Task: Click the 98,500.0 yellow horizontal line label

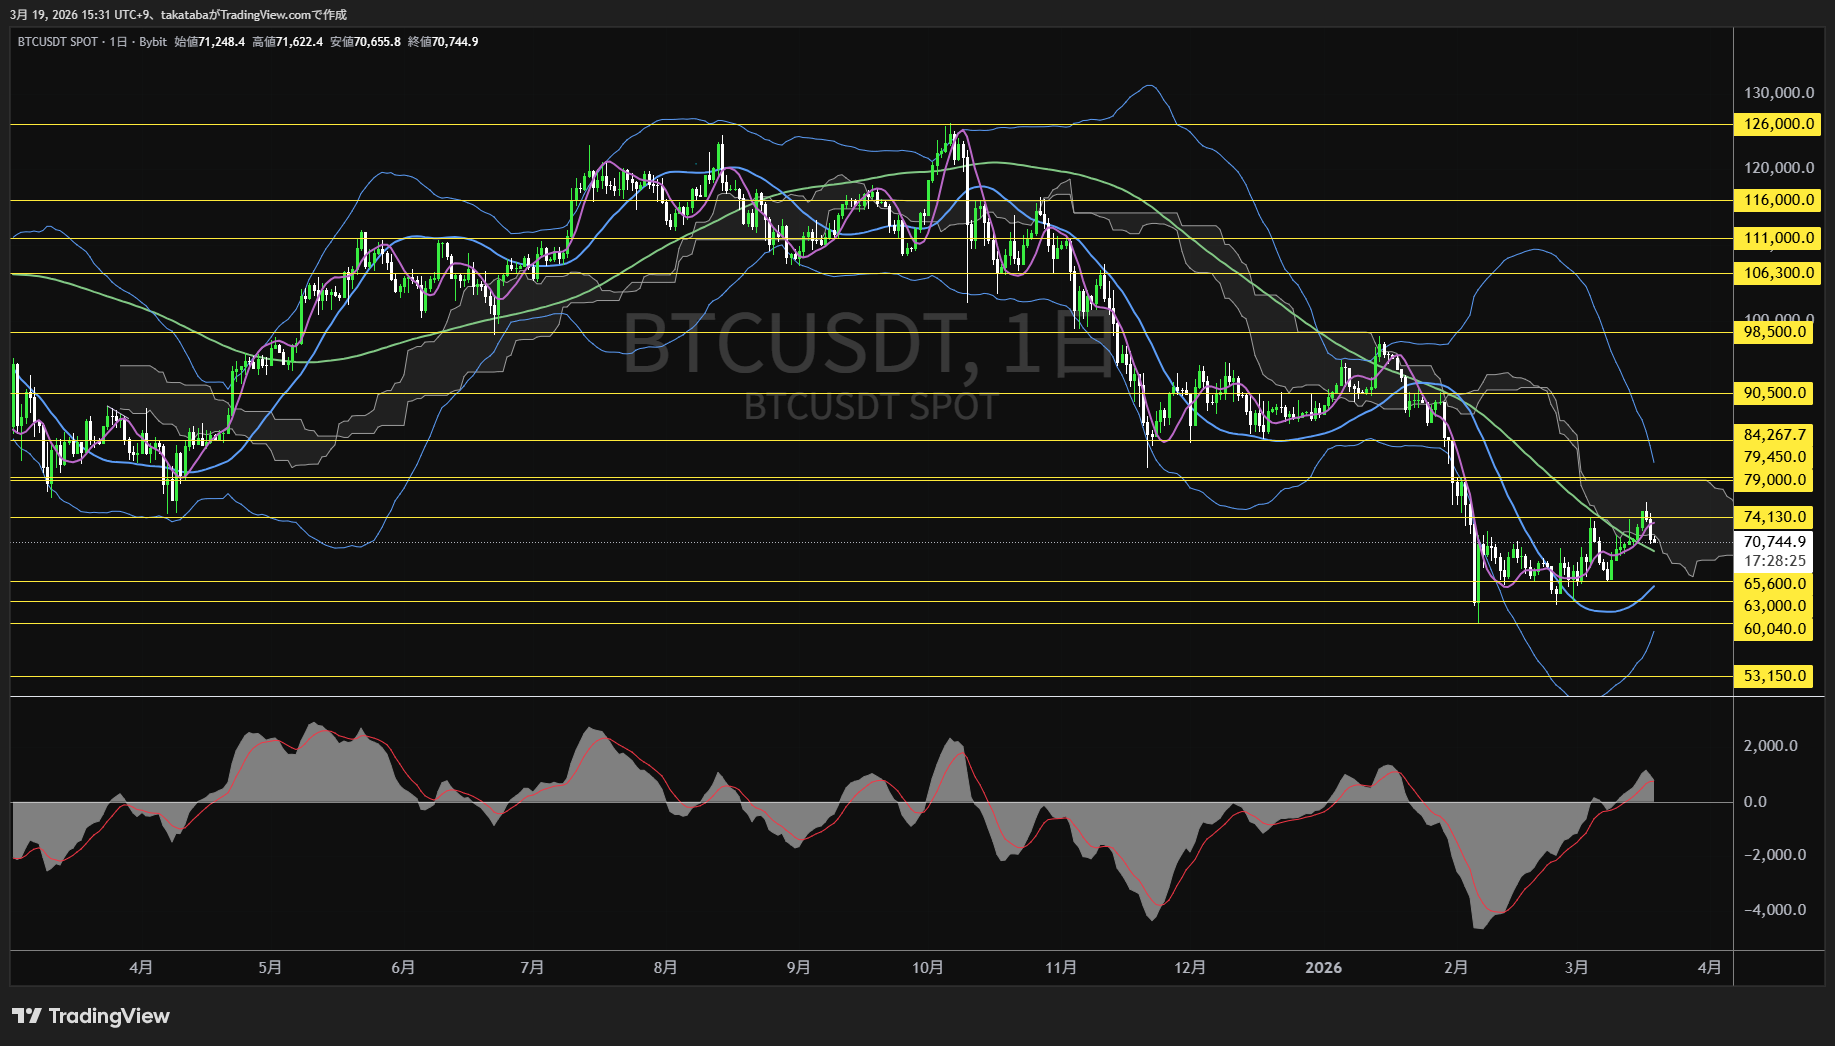Action: point(1774,331)
